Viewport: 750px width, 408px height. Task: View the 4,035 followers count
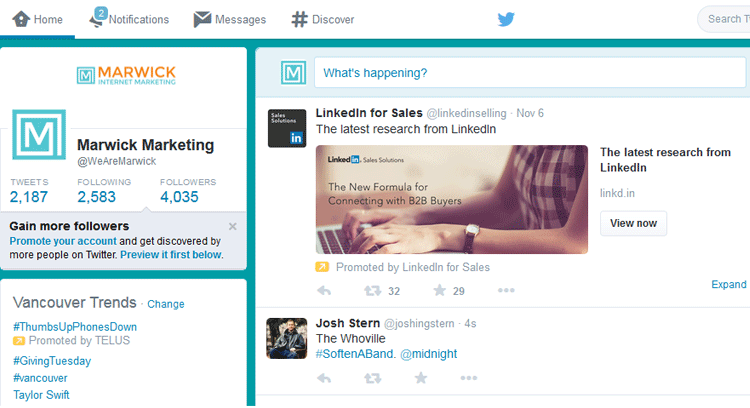(188, 190)
